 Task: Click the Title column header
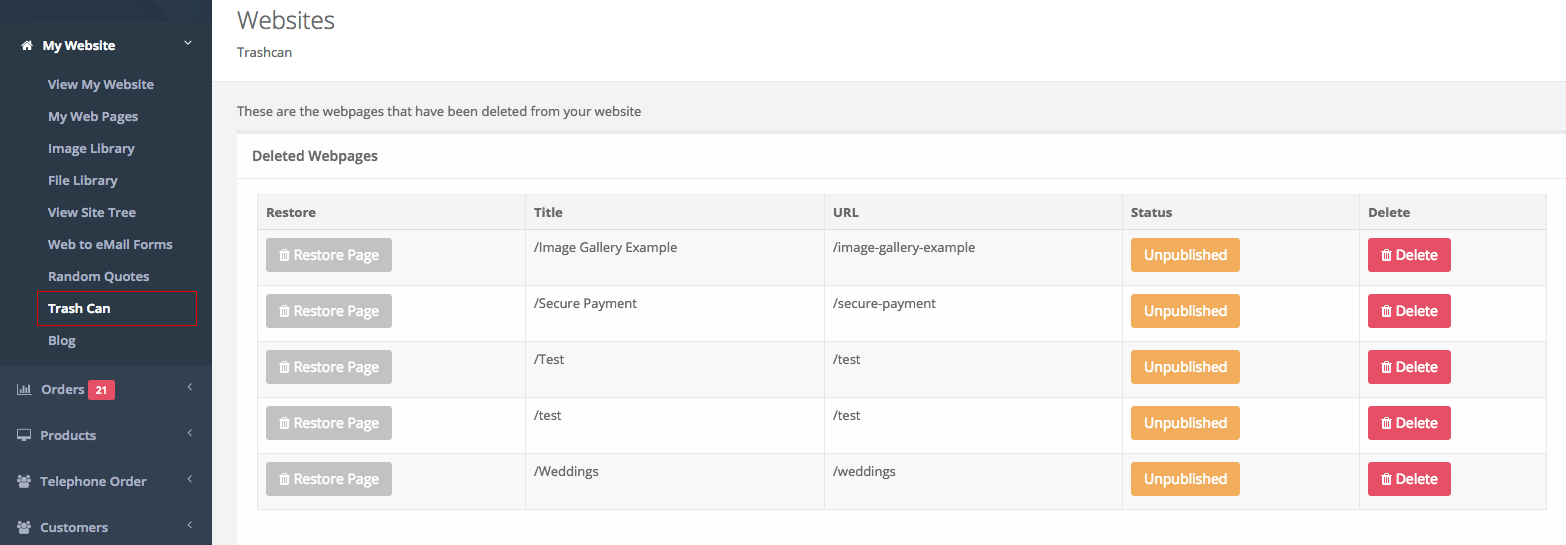pyautogui.click(x=548, y=213)
